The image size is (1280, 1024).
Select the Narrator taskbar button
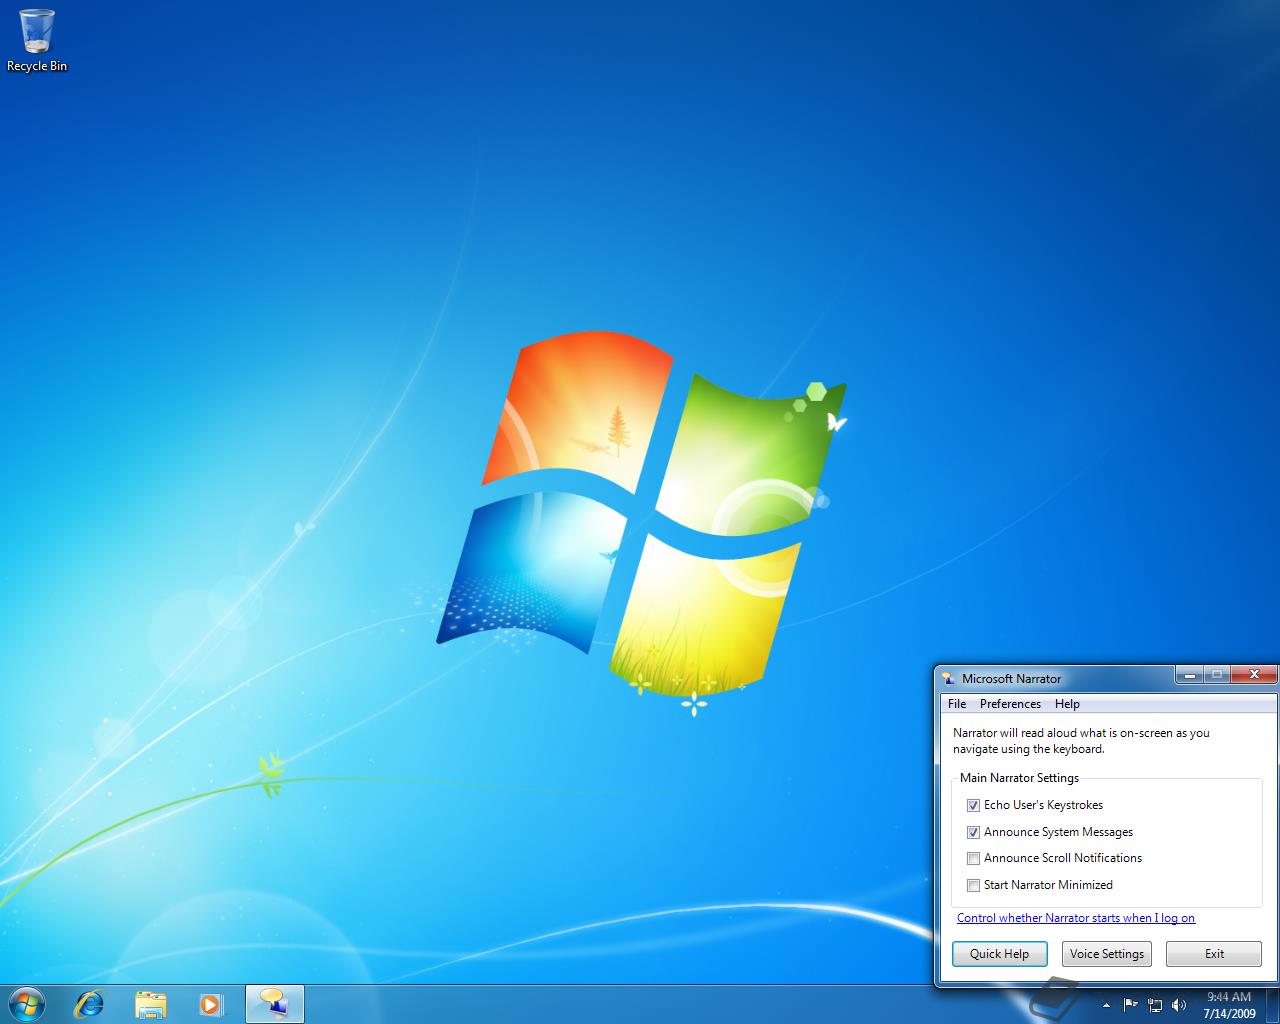point(274,1004)
